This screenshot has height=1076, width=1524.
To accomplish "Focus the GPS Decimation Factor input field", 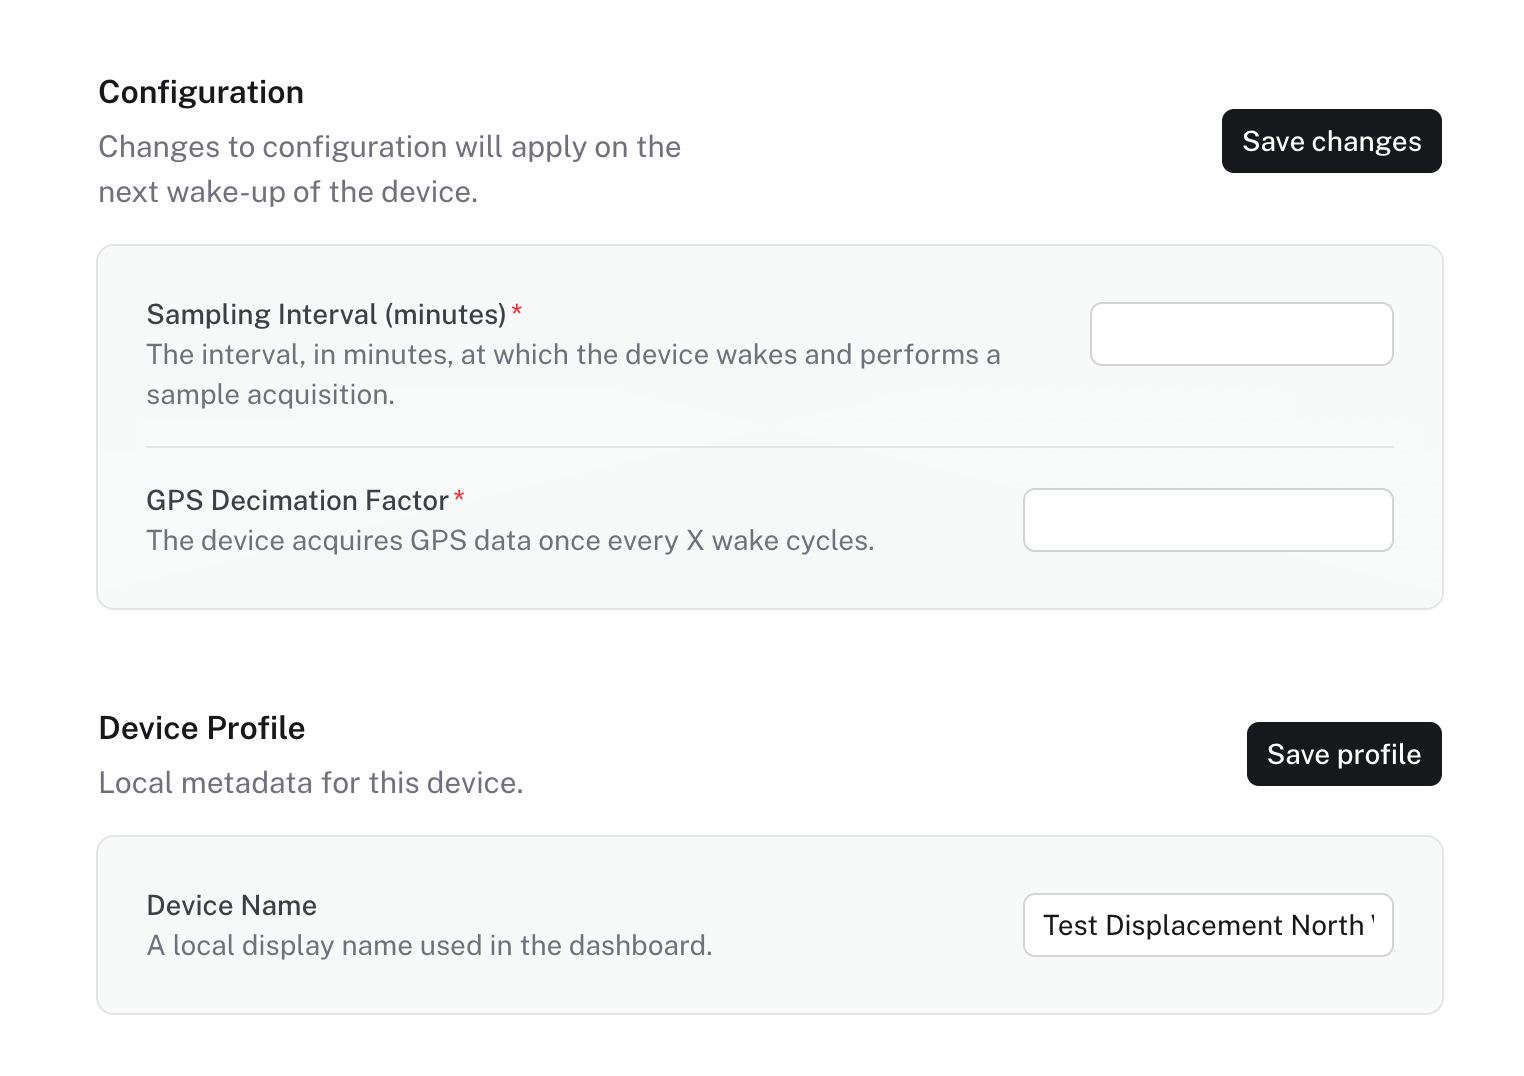I will pos(1208,520).
